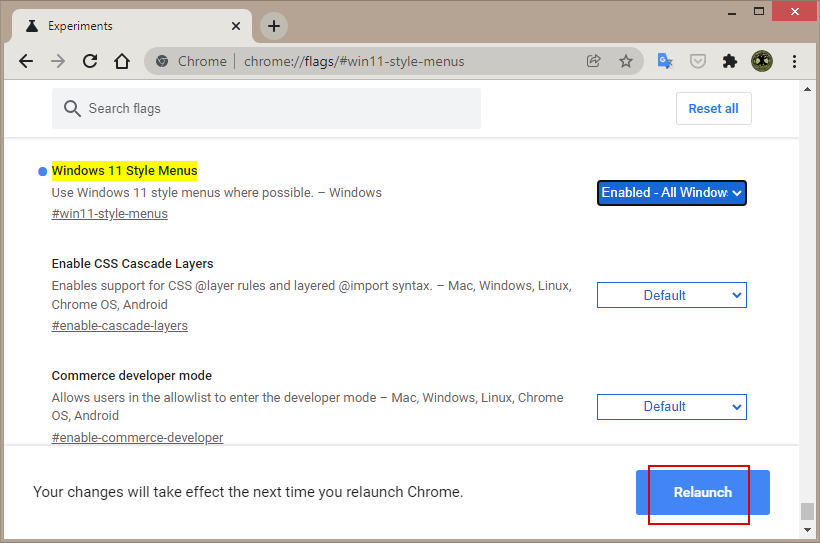Image resolution: width=820 pixels, height=543 pixels.
Task: Click the address bar URL
Action: (354, 61)
